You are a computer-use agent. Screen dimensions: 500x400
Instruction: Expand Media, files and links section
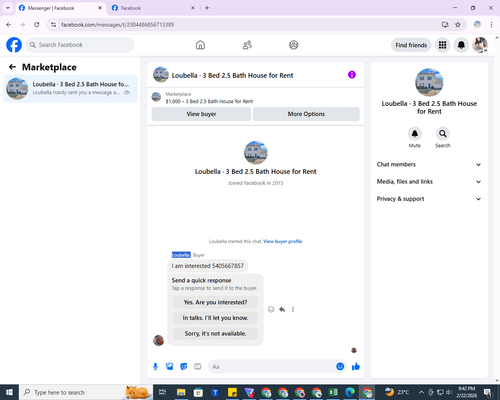pos(429,182)
